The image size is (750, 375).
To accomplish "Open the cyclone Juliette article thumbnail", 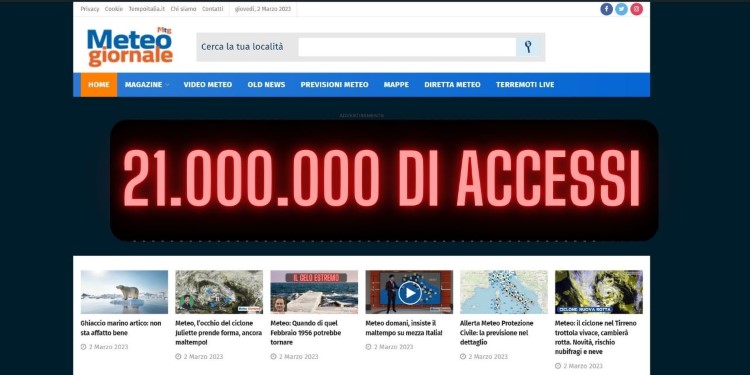I will [219, 292].
